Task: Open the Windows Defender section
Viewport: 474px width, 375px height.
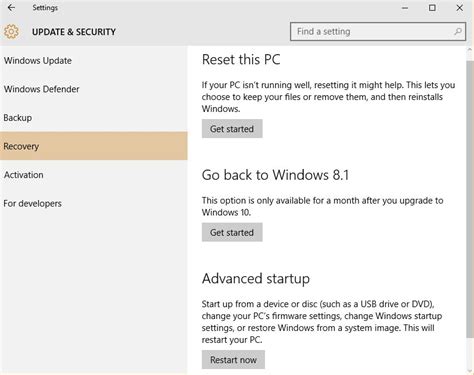Action: [x=94, y=89]
